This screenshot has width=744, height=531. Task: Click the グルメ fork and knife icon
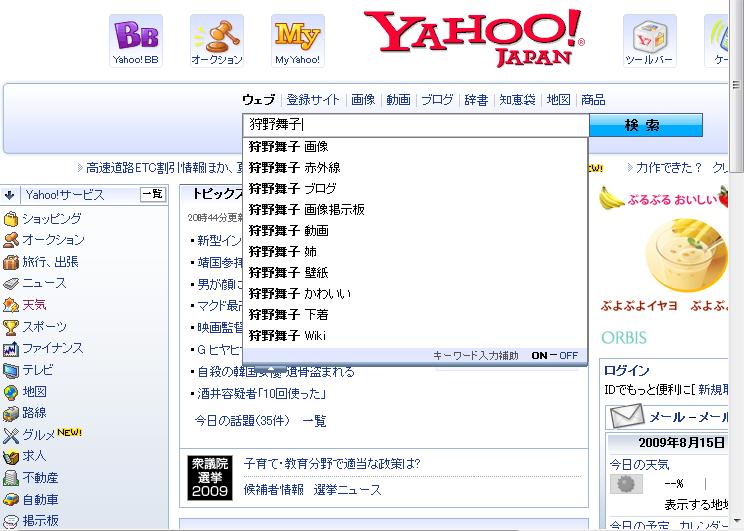pos(10,435)
